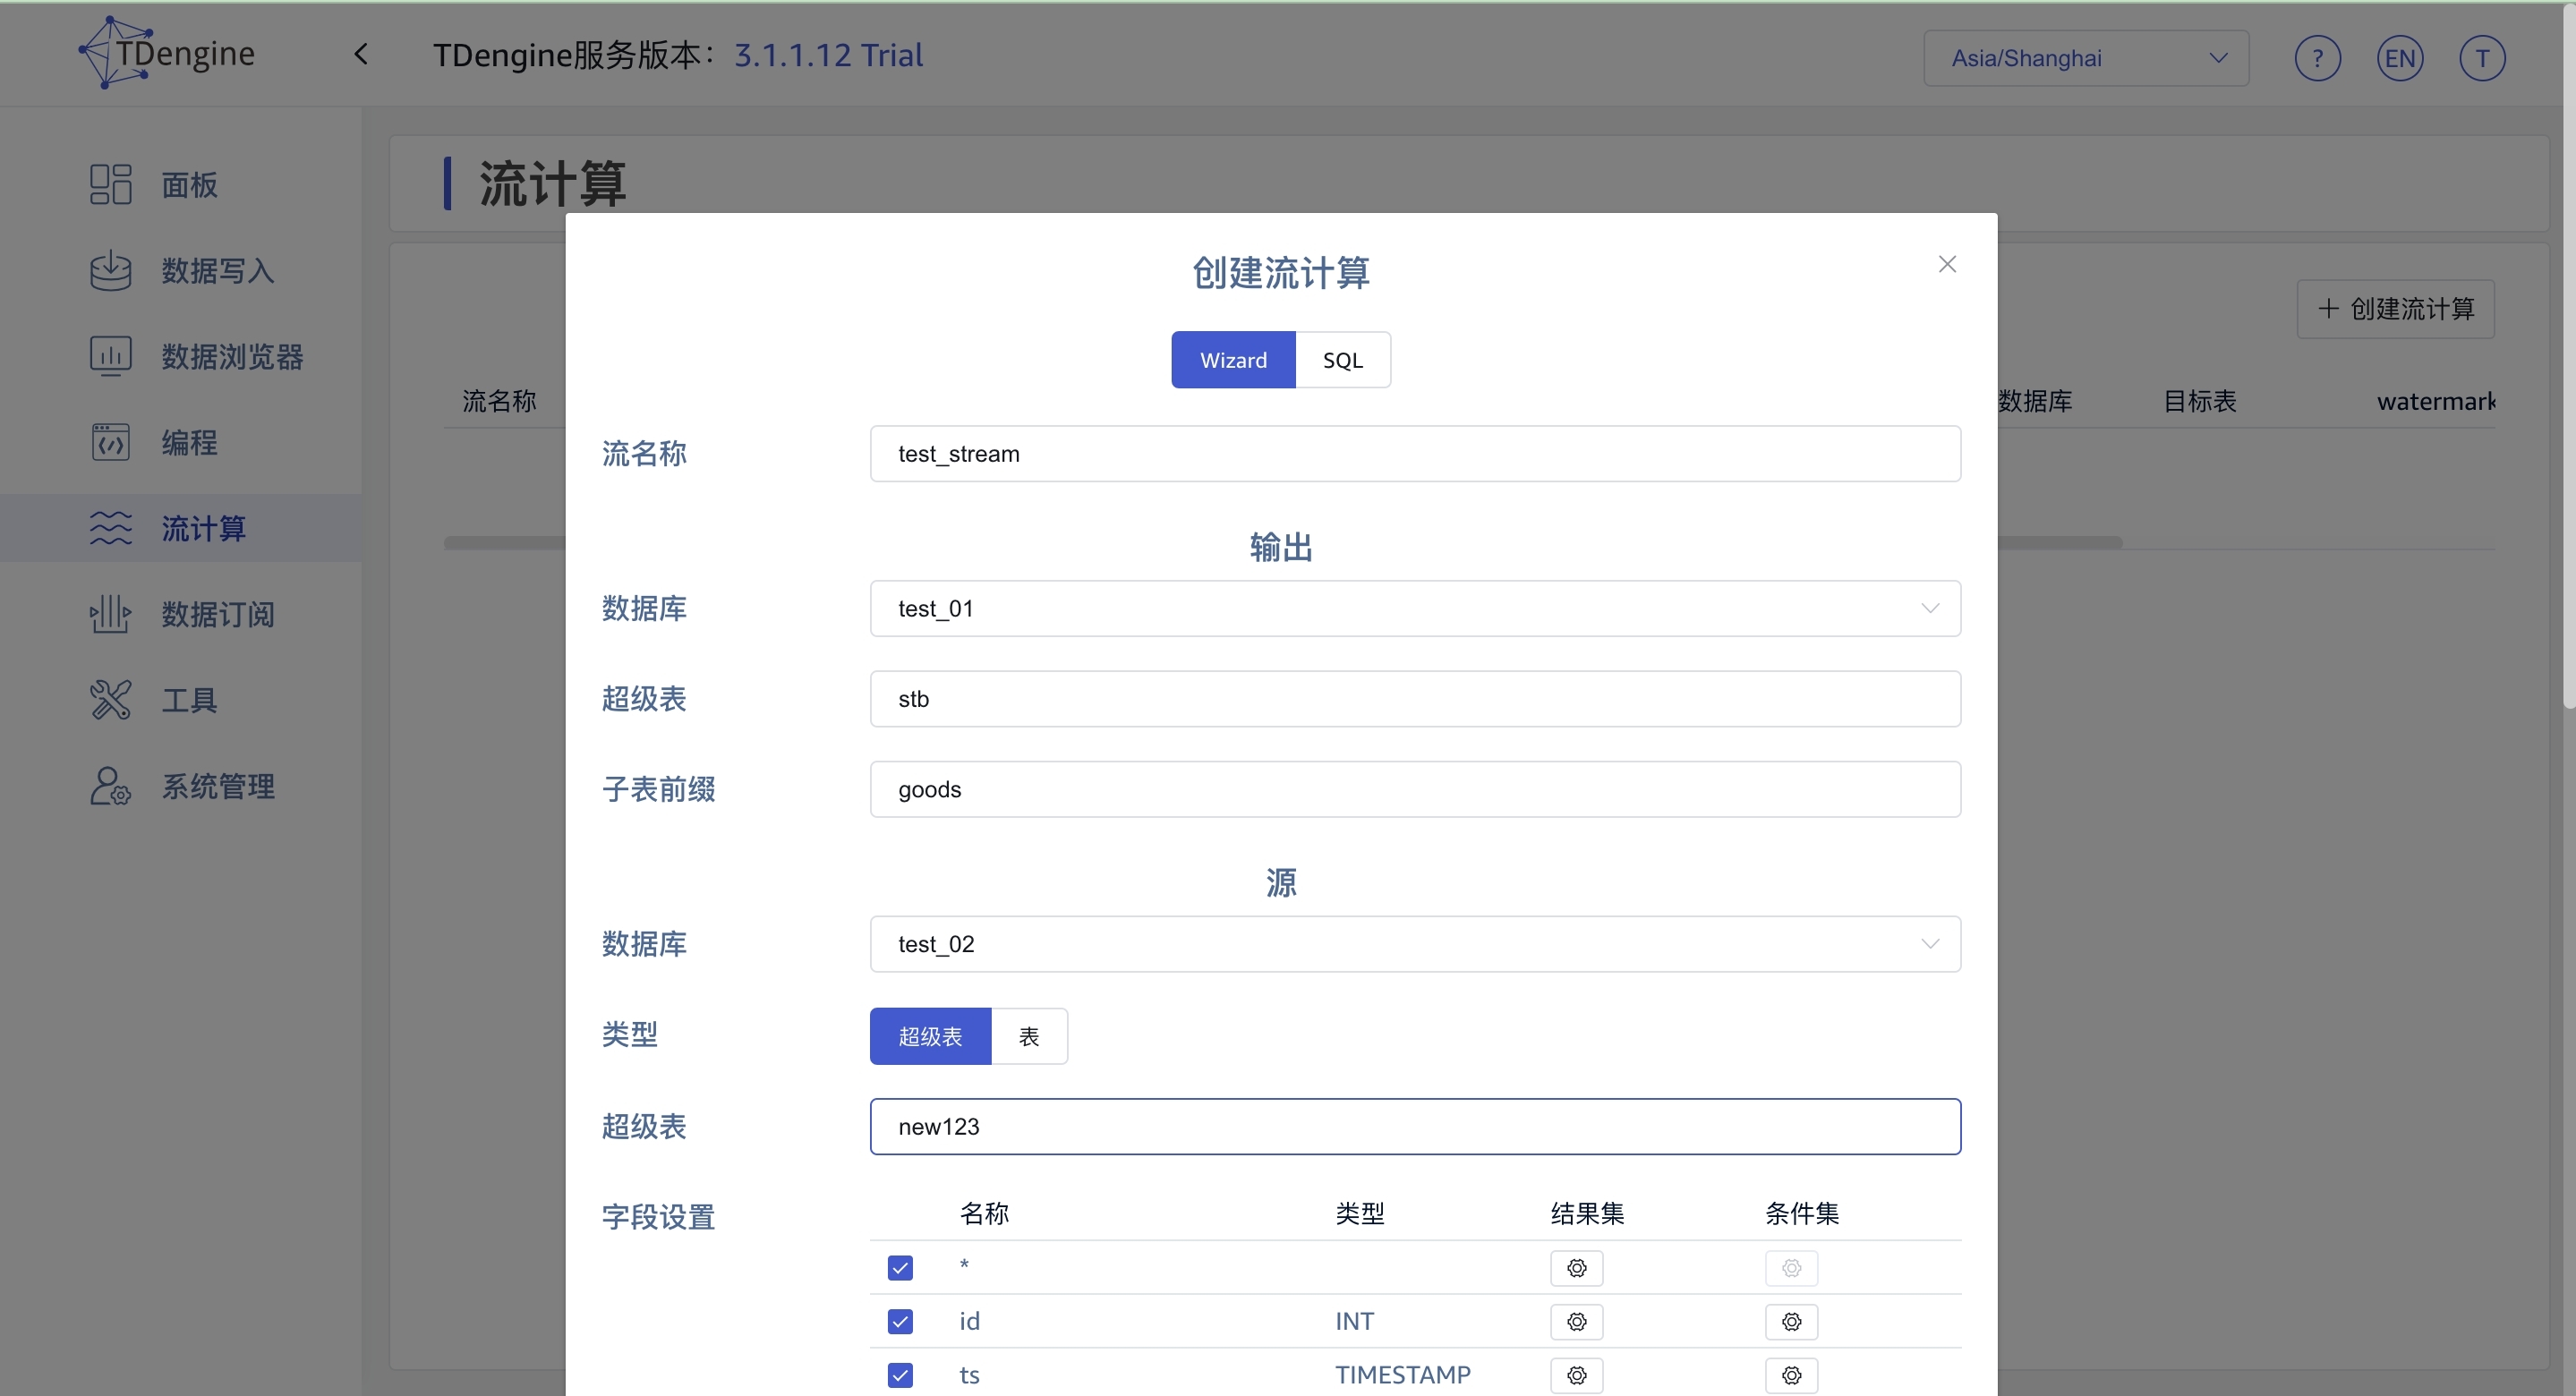The image size is (2576, 1396).
Task: Switch language using the EN button
Action: (x=2400, y=57)
